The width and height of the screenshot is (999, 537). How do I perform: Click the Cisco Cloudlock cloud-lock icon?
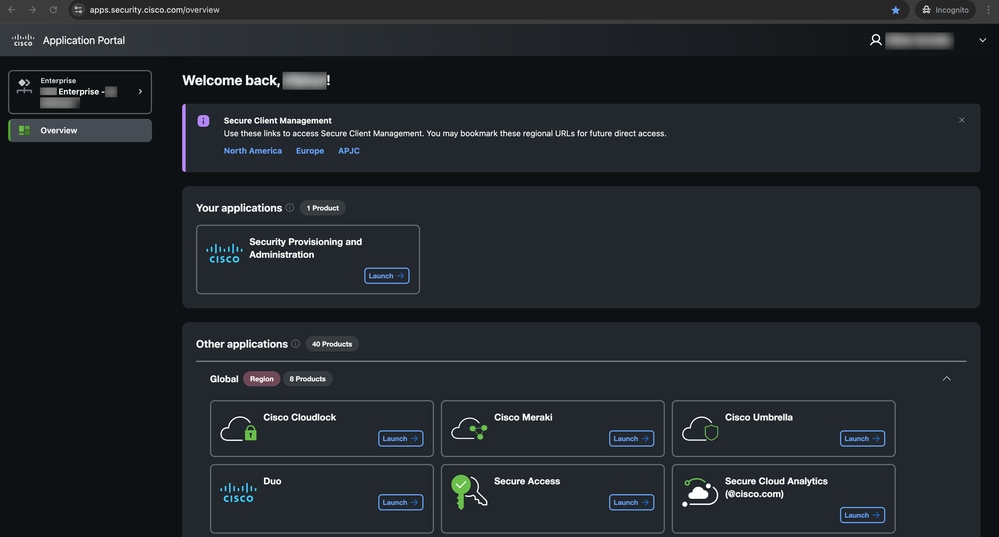tap(238, 429)
